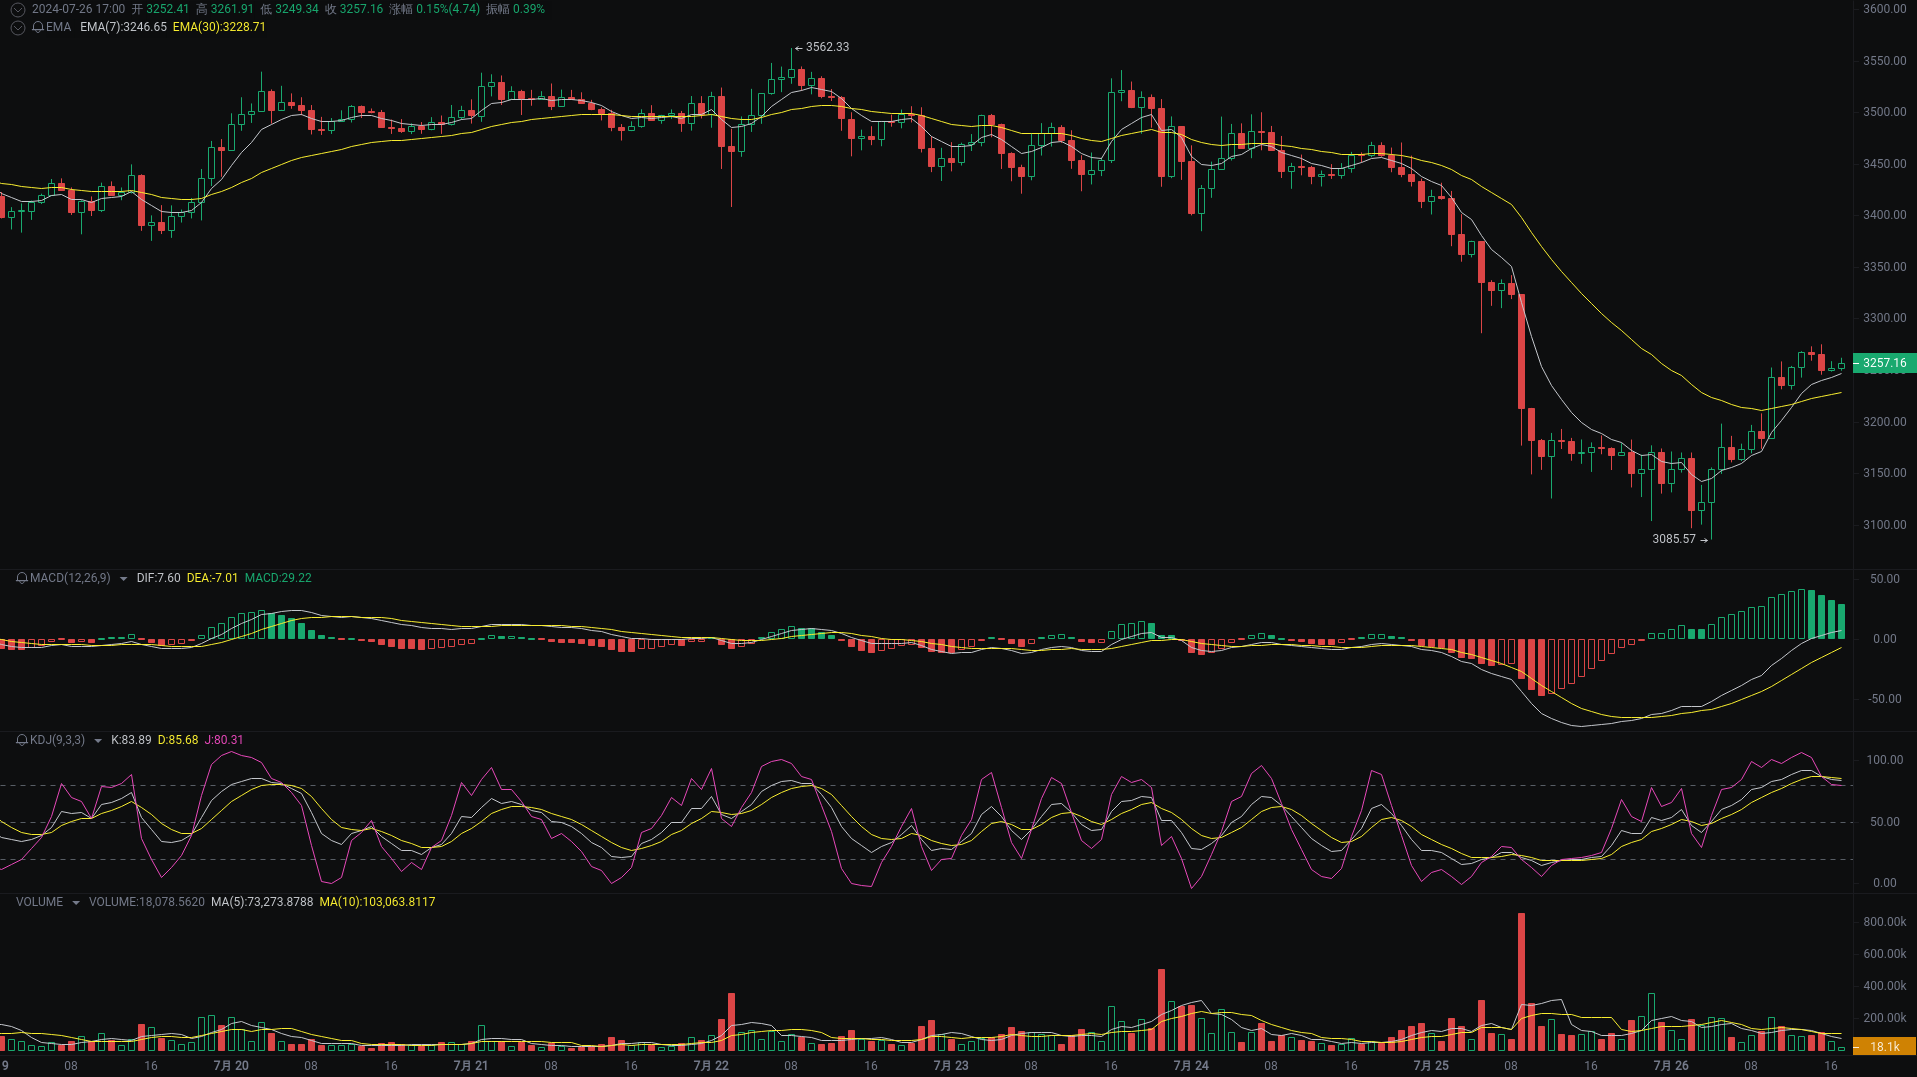Click the bell alert icon next to EMA

point(38,27)
